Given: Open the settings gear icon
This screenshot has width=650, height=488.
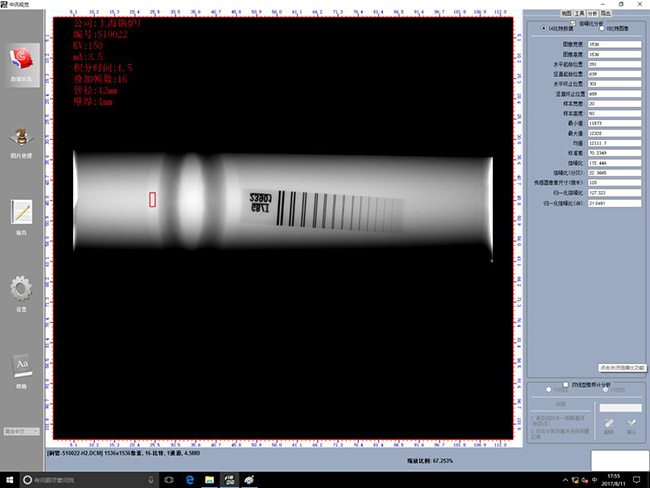Looking at the screenshot, I should (x=22, y=291).
